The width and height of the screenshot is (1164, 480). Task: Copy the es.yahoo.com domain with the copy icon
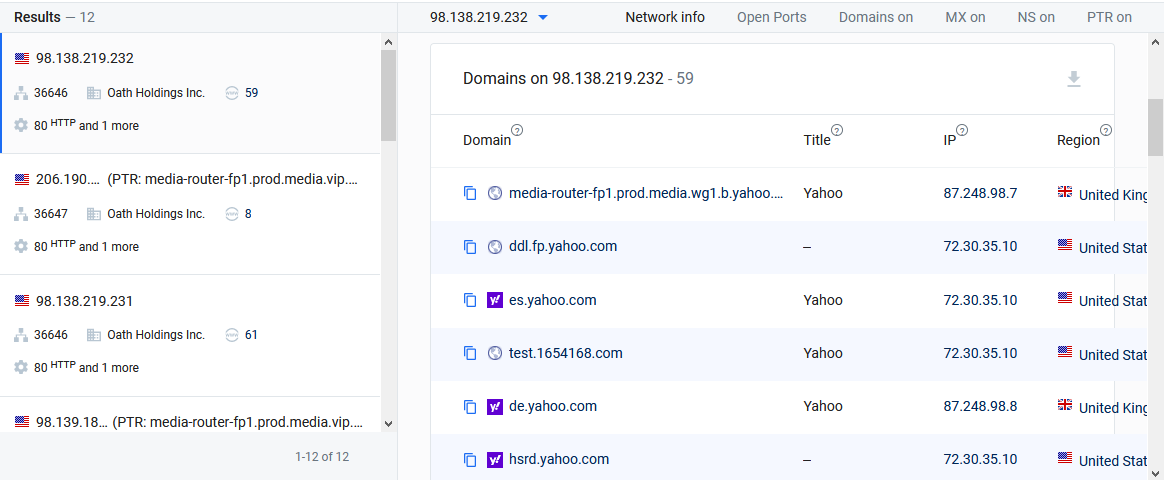(470, 300)
